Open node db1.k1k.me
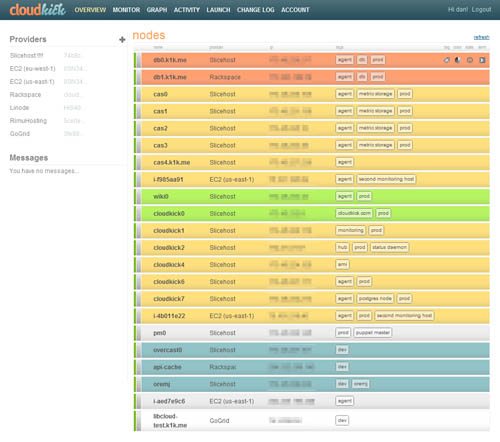 point(170,77)
